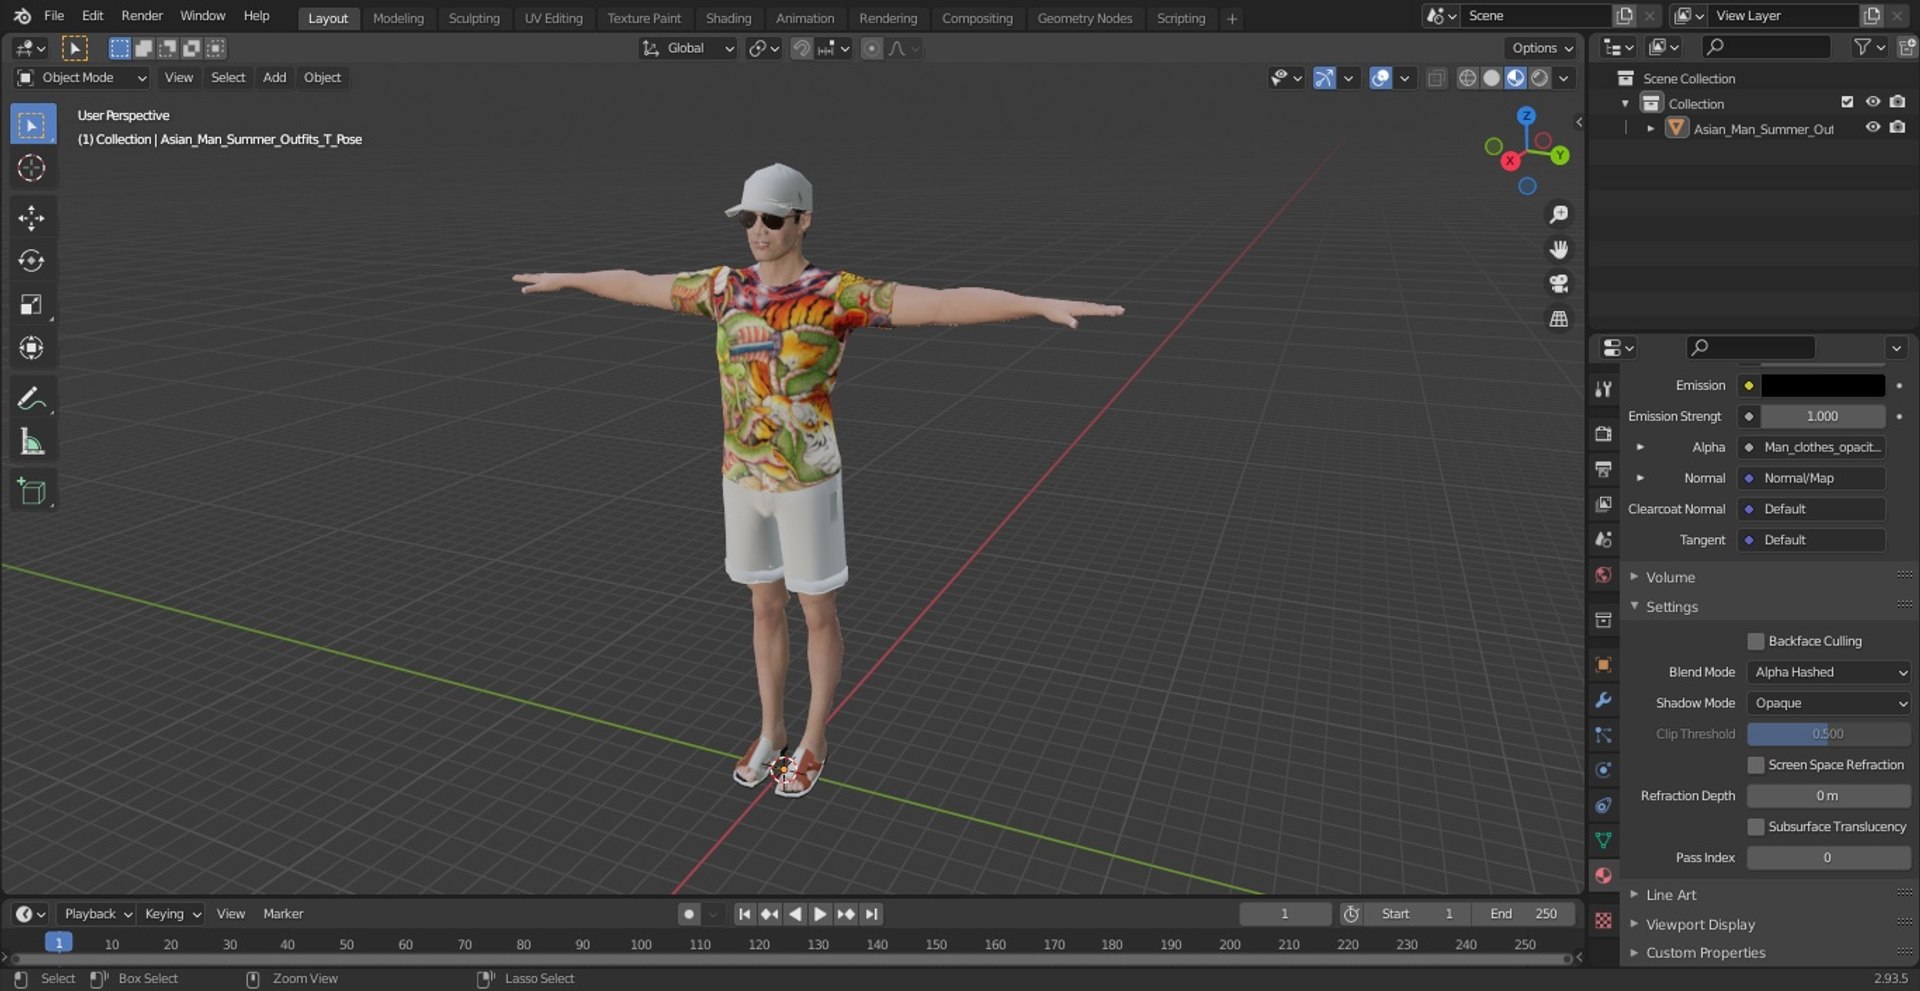1920x991 pixels.
Task: Open the Shadow Mode Opaque dropdown
Action: [1829, 703]
